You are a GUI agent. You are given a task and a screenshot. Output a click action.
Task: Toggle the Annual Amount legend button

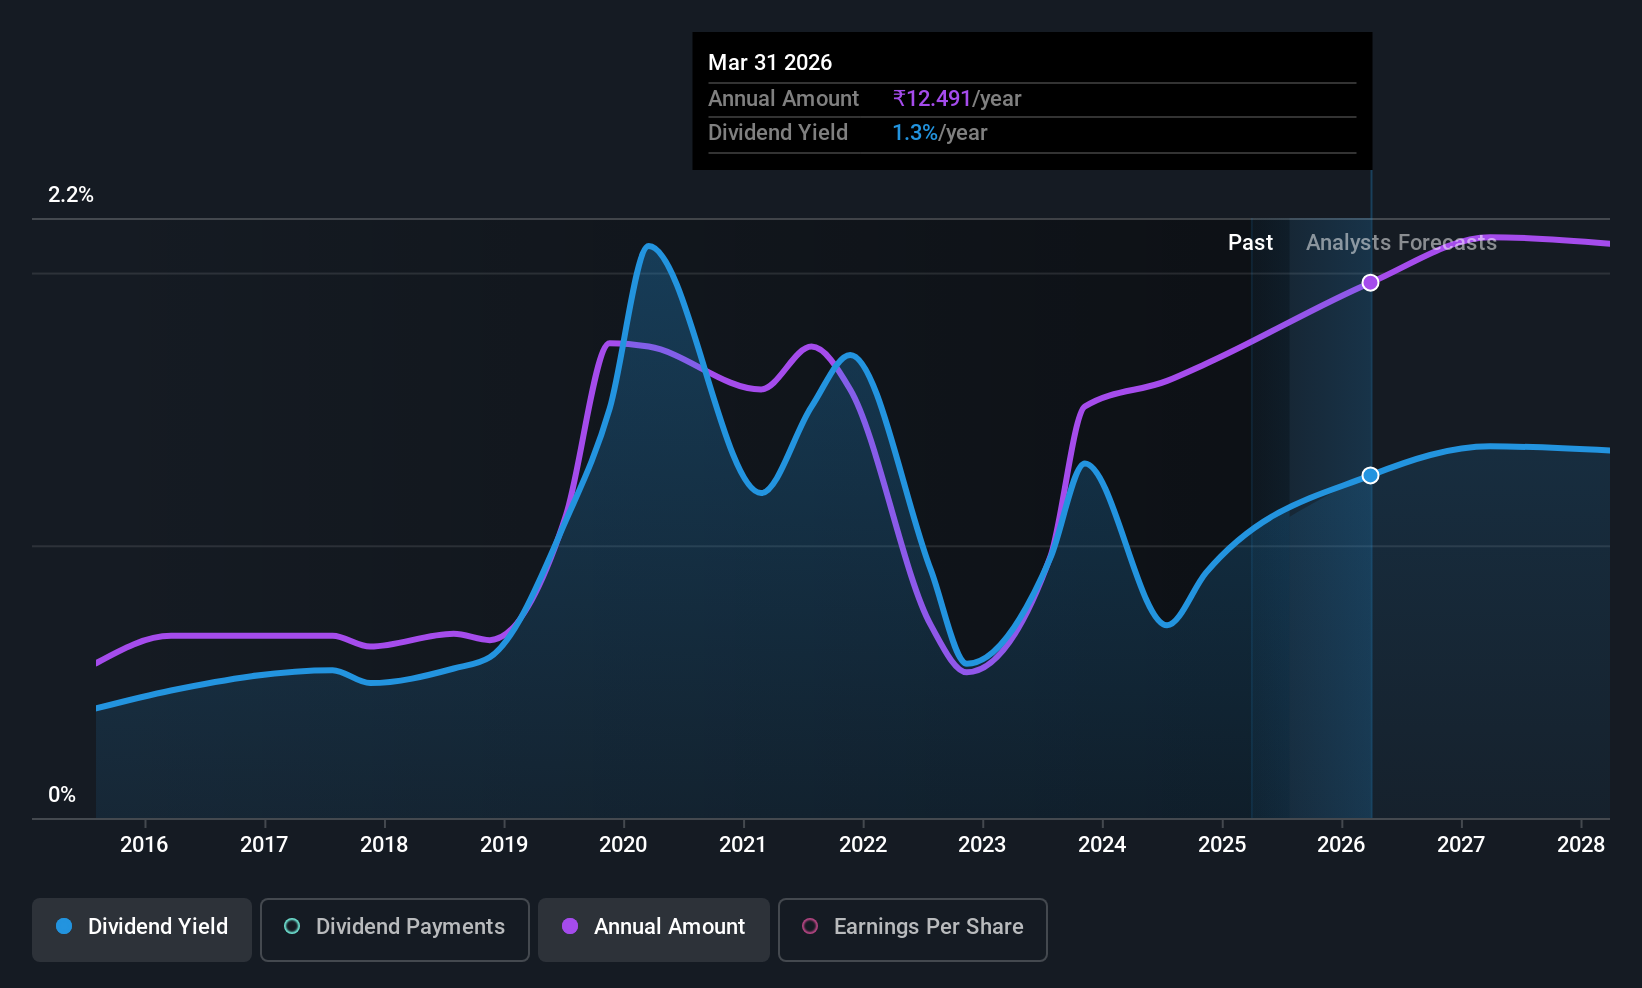(x=654, y=929)
